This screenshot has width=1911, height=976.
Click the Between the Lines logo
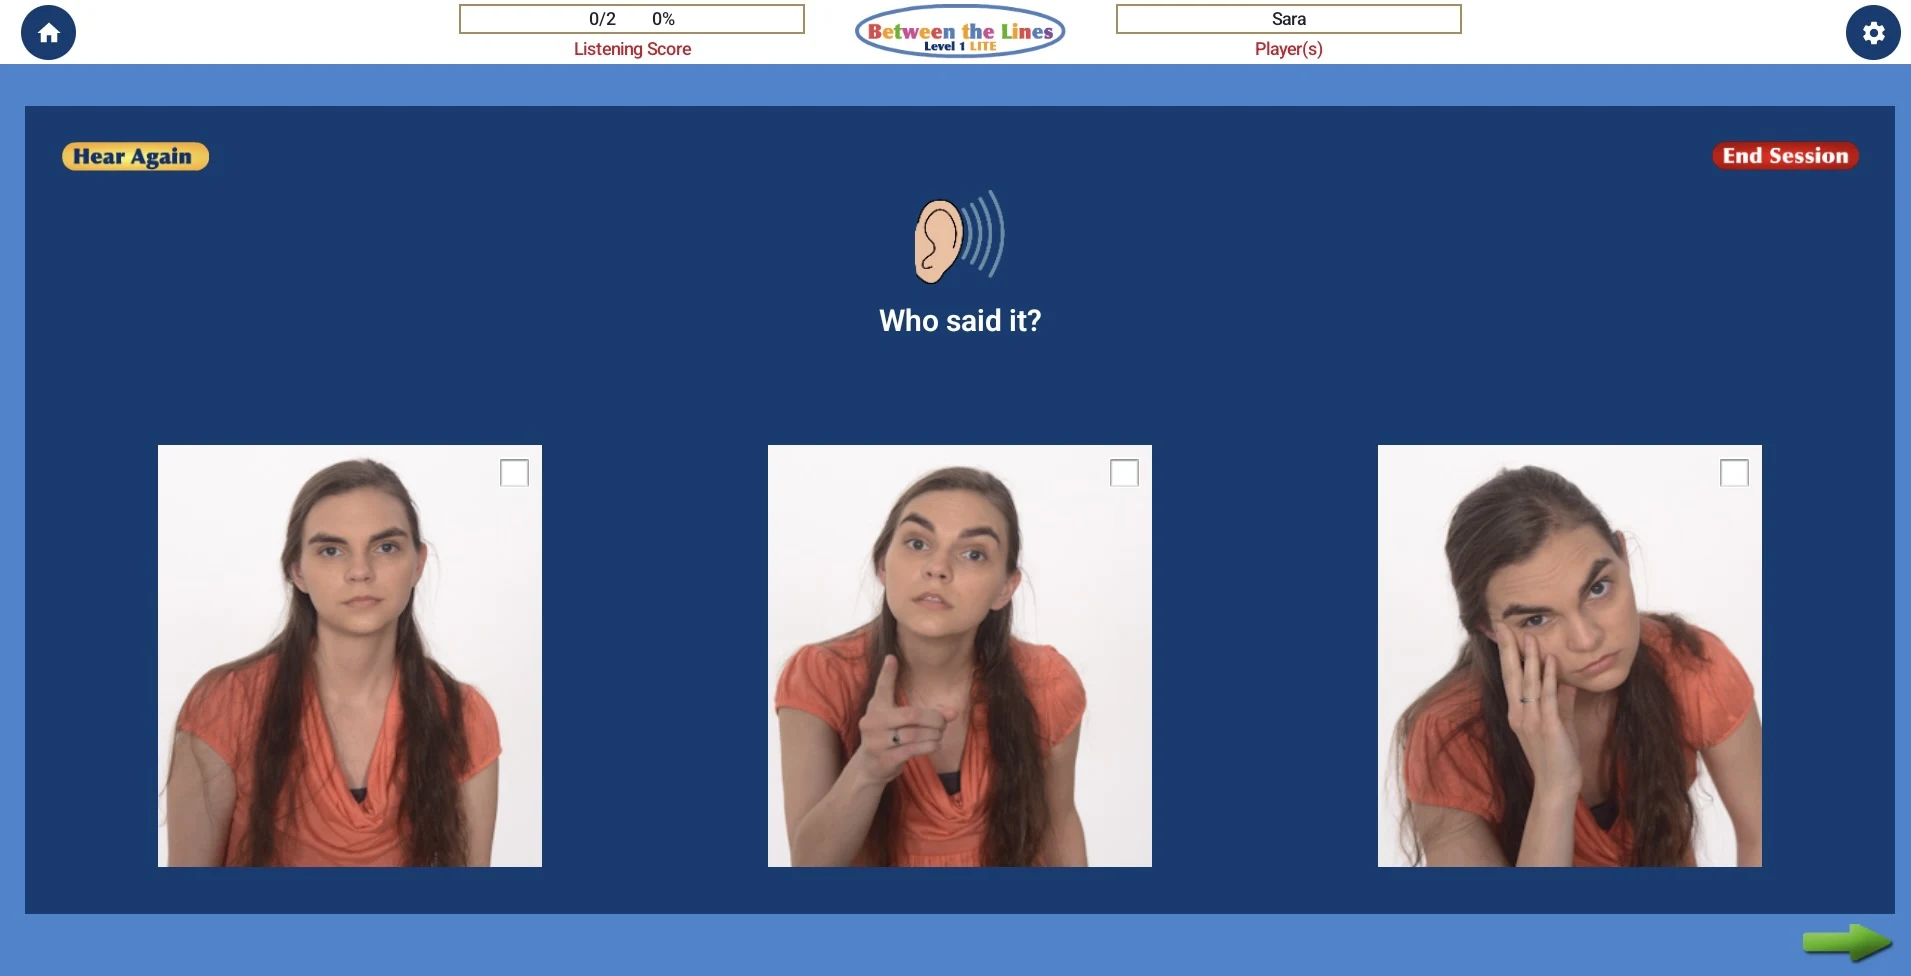click(x=960, y=33)
